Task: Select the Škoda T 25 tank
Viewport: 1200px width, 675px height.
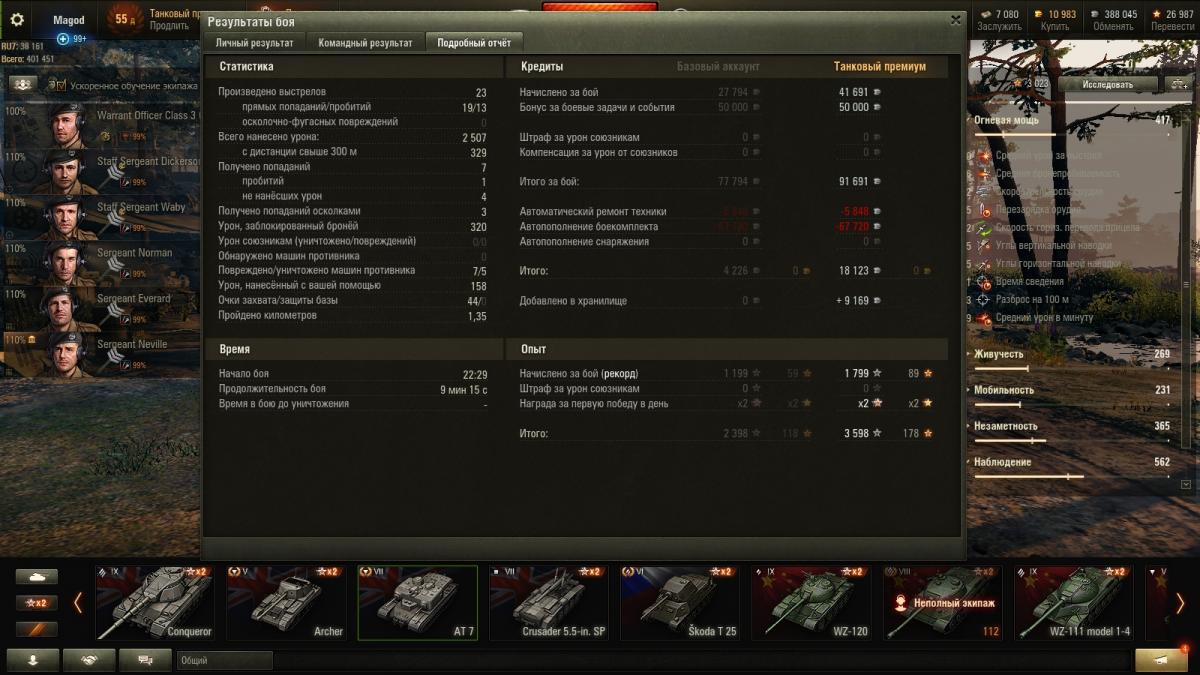Action: tap(680, 603)
